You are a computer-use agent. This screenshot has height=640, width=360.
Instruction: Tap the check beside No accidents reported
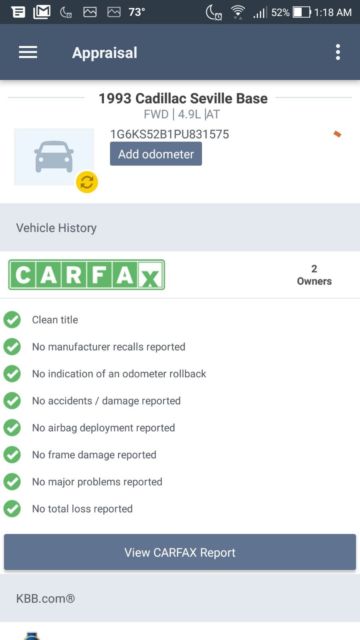pos(12,401)
